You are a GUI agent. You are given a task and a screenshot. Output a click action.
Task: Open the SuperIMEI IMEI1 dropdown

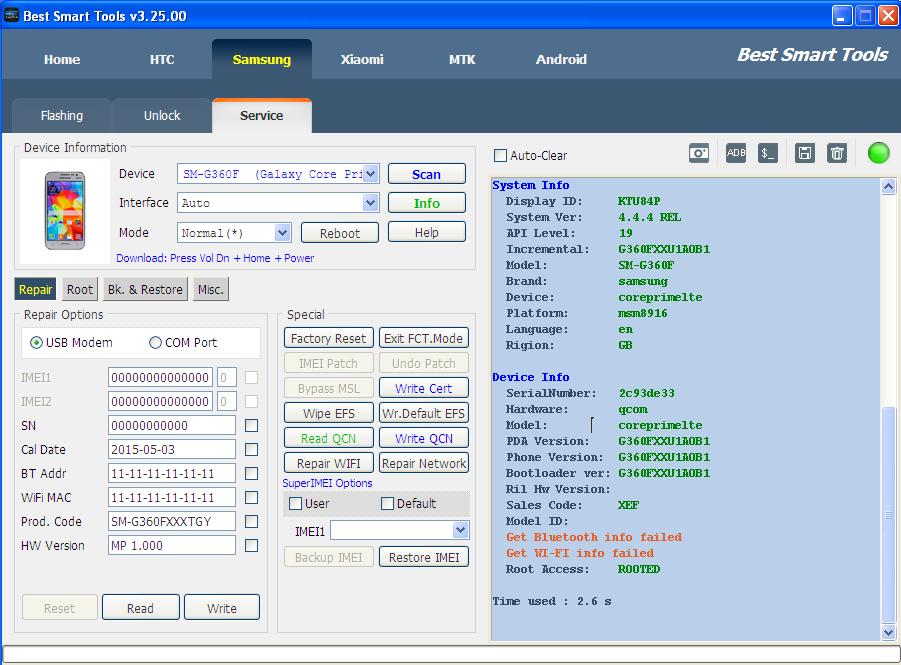coord(460,530)
